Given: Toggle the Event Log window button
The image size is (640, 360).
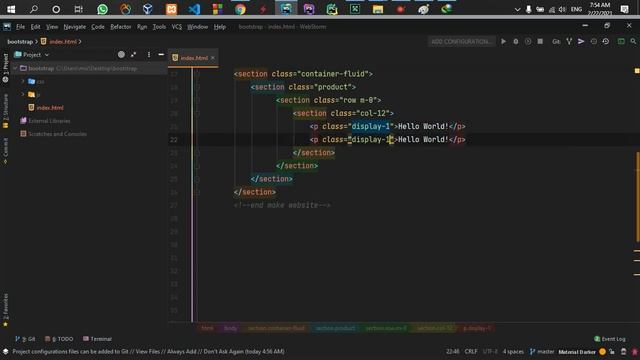Looking at the screenshot, I should point(610,339).
